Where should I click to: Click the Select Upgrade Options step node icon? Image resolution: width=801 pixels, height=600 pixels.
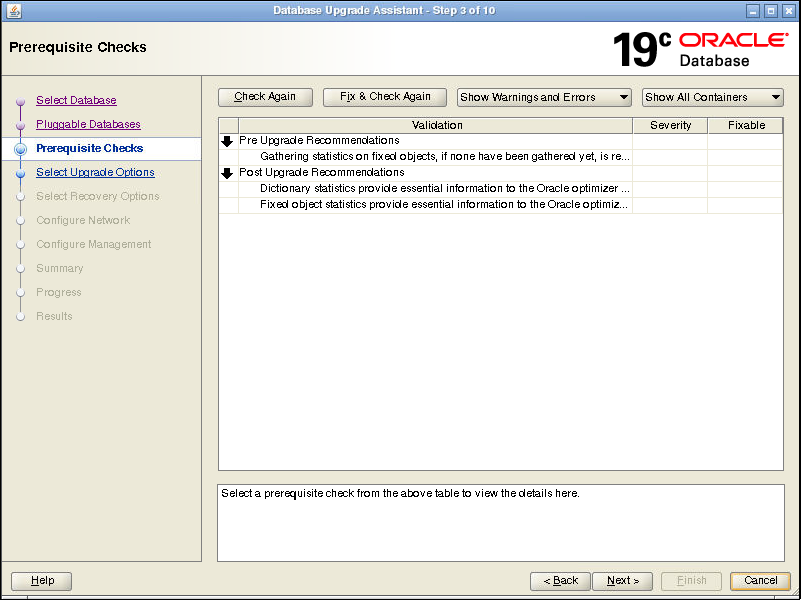(21, 172)
